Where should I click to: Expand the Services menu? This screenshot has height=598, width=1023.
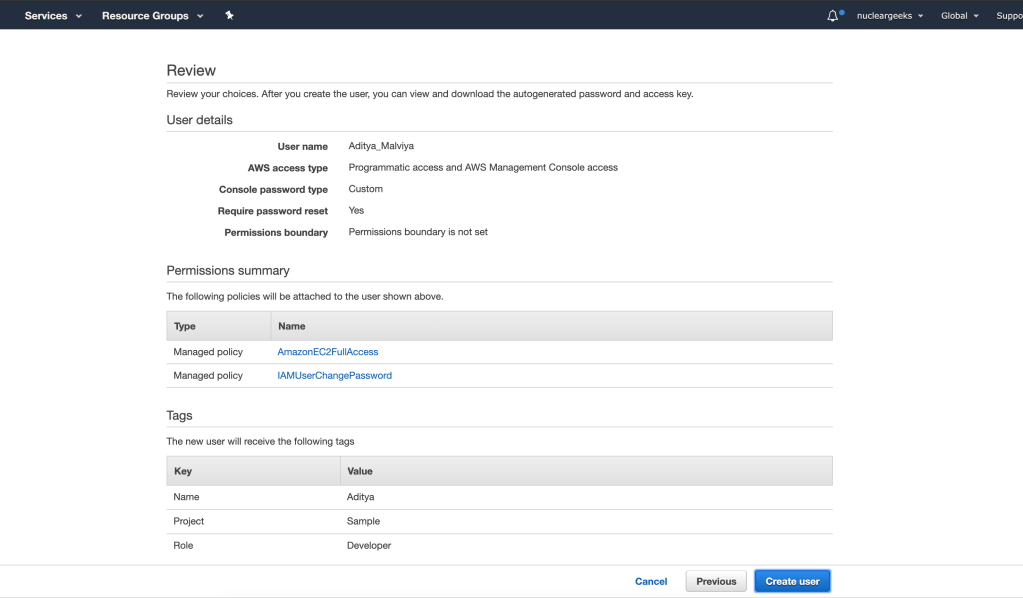pos(53,16)
